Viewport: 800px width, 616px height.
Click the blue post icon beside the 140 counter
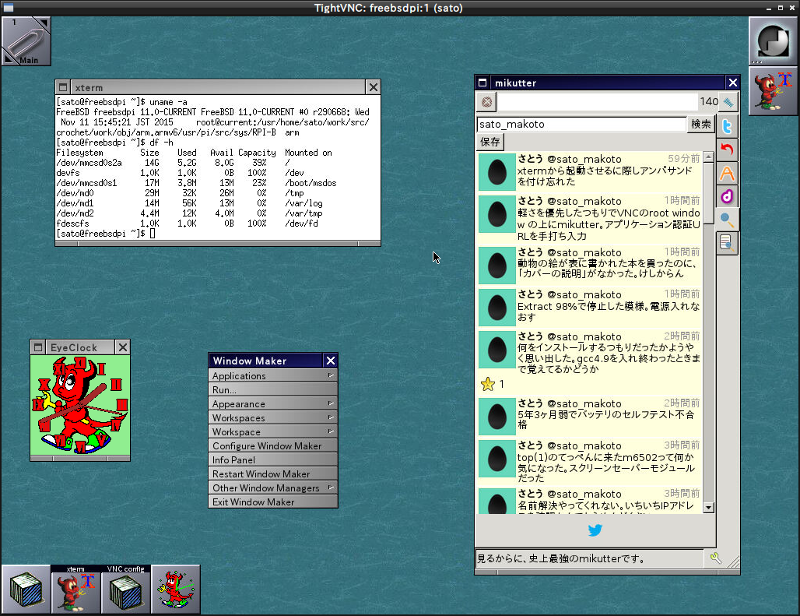tap(729, 102)
